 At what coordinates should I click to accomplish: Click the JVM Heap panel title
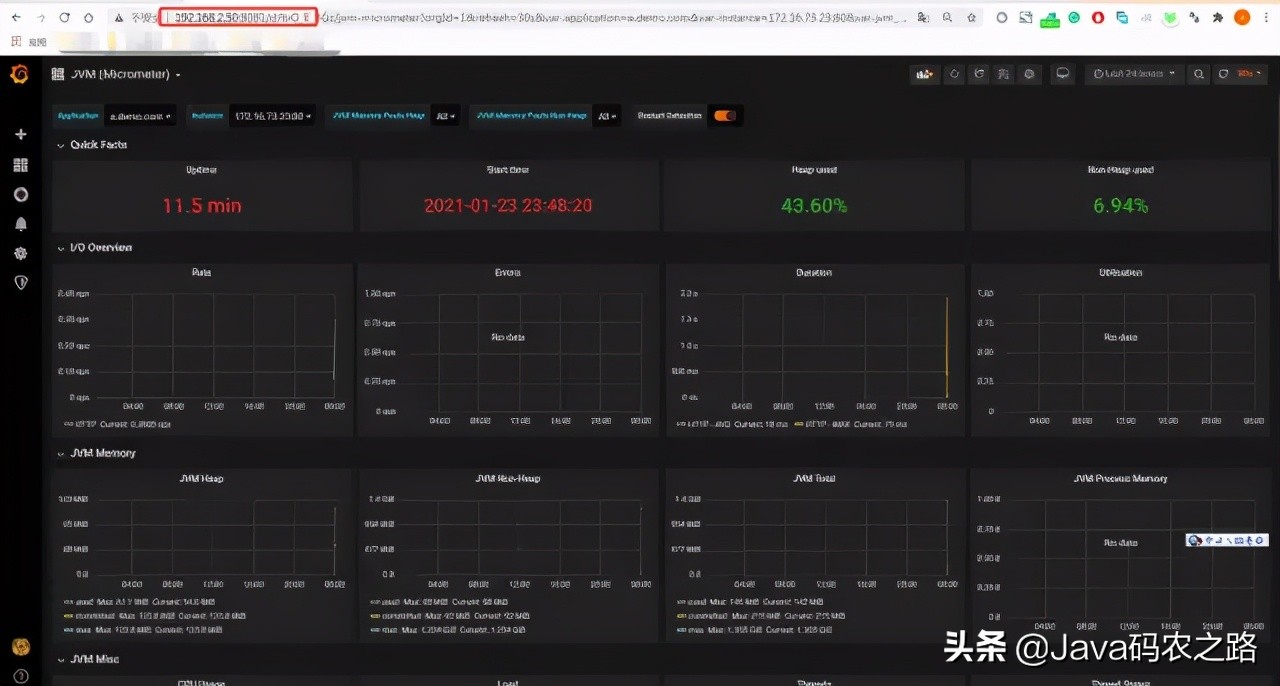click(202, 478)
